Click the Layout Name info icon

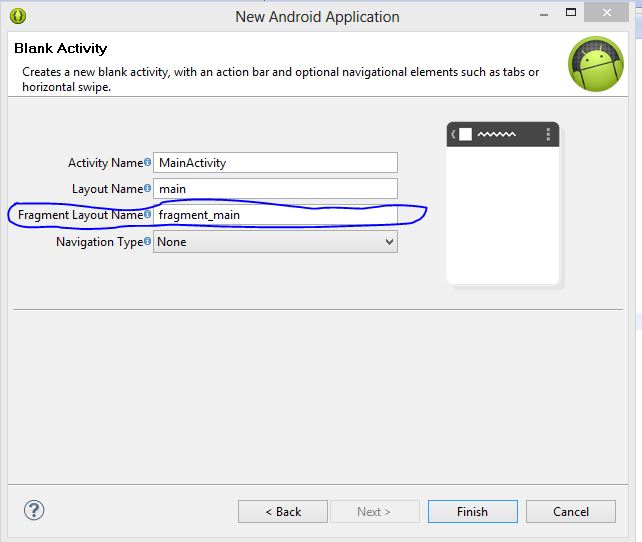(147, 188)
